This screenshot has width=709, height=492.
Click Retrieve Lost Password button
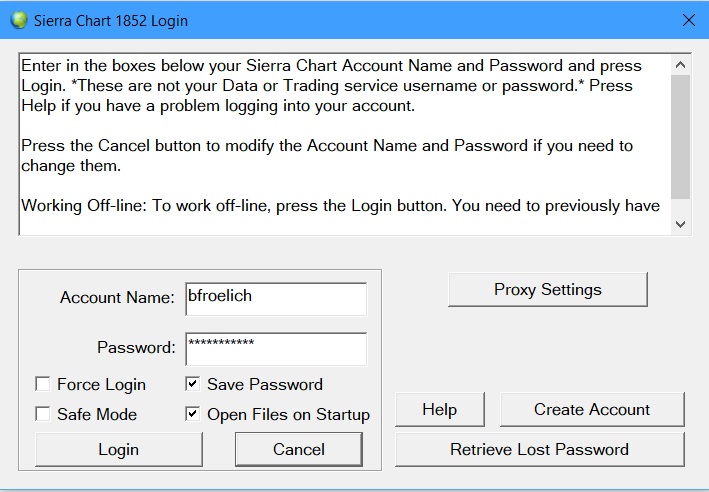pos(539,449)
